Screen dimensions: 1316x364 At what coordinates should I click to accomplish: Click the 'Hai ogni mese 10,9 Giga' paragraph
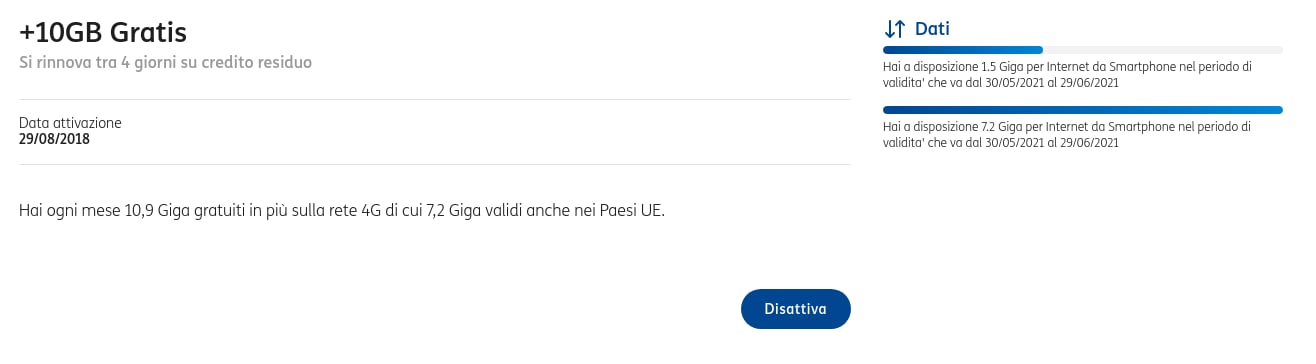[x=342, y=211]
